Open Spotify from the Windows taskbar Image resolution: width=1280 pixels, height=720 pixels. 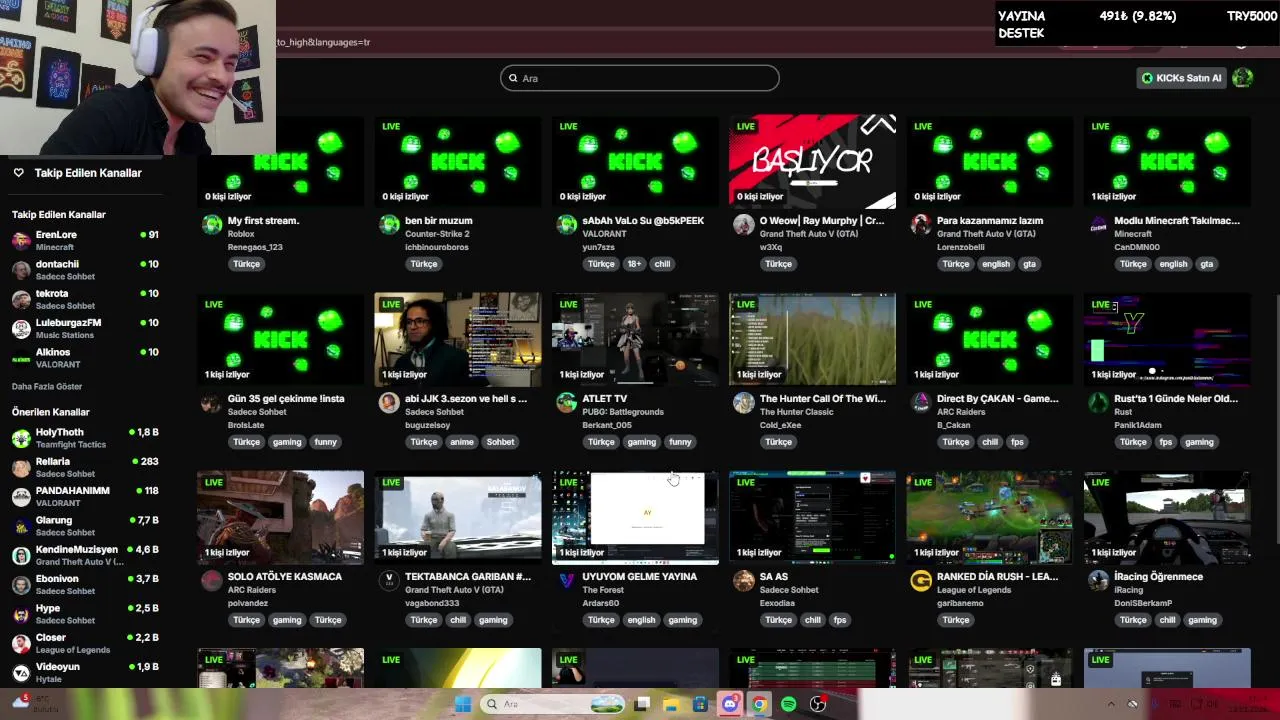pos(788,704)
